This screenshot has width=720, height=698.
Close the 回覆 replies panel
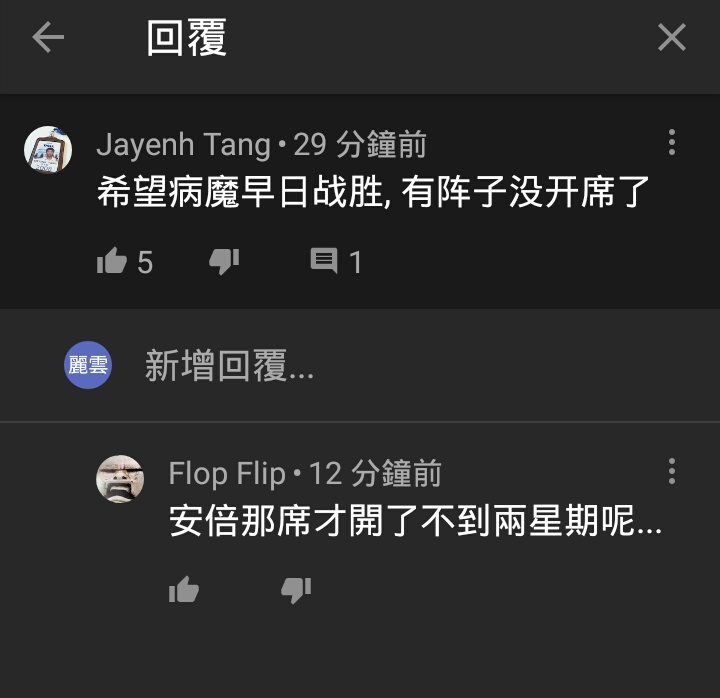pyautogui.click(x=672, y=37)
